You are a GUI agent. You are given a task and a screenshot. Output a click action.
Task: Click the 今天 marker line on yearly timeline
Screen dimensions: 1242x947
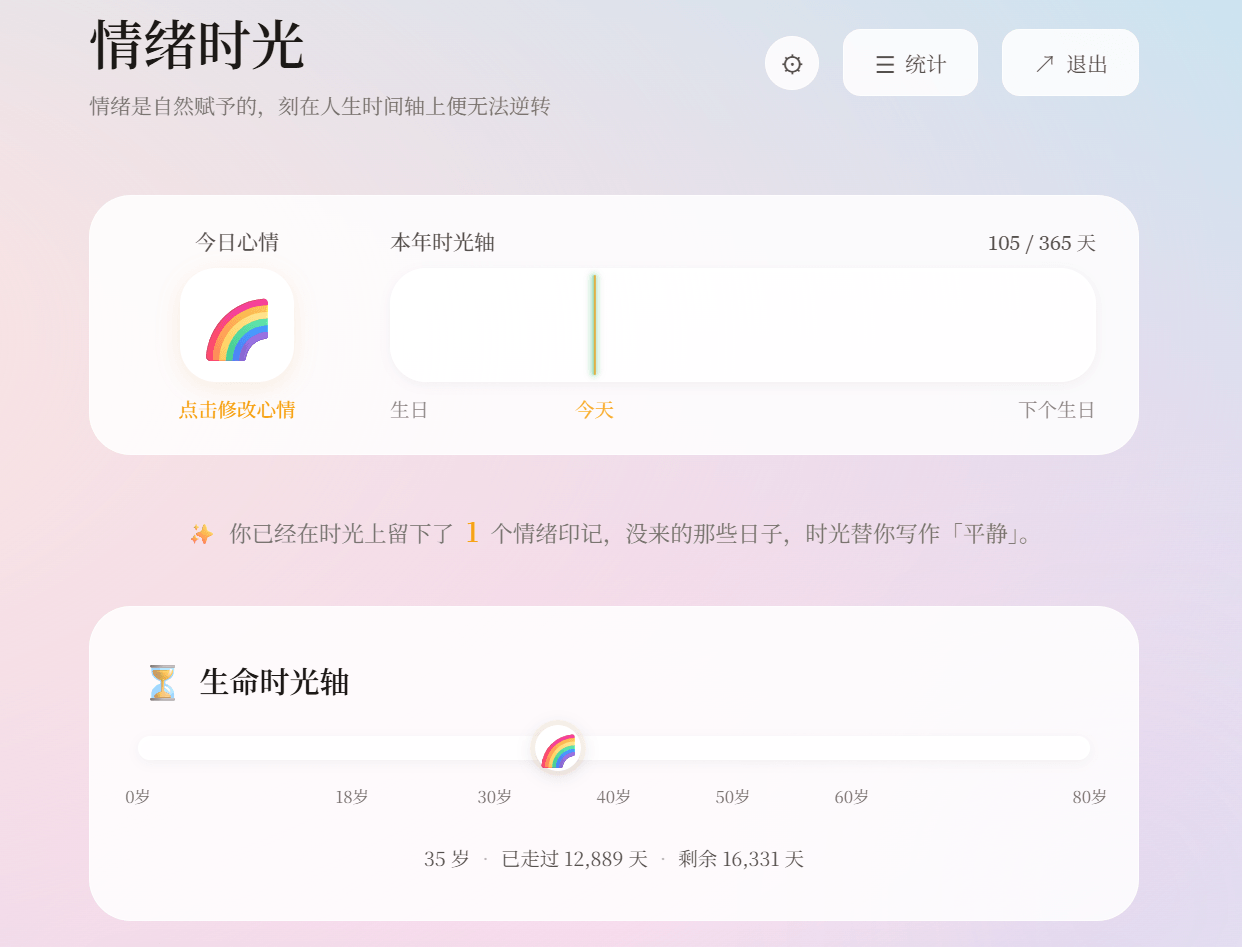(594, 325)
